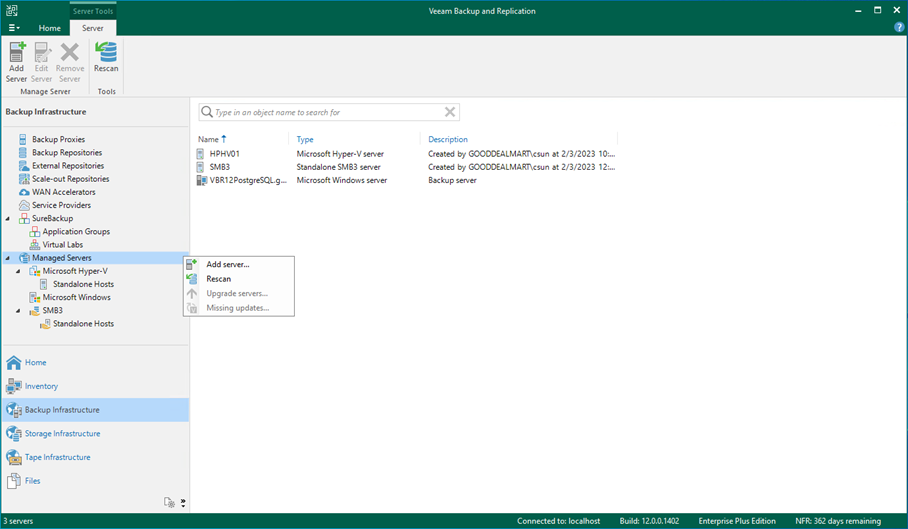Select Virtual Labs in the tree
The image size is (908, 529).
tap(63, 244)
